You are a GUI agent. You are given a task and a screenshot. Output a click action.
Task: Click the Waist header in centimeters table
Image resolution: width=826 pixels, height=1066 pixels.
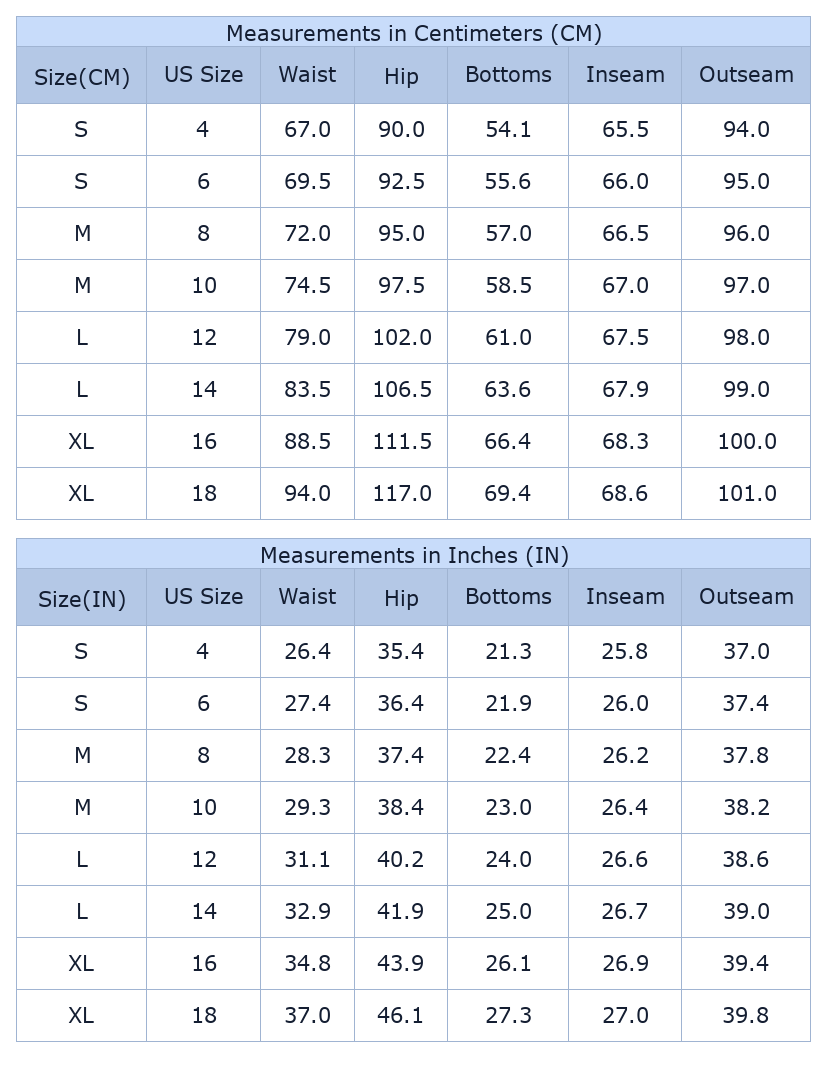(307, 75)
